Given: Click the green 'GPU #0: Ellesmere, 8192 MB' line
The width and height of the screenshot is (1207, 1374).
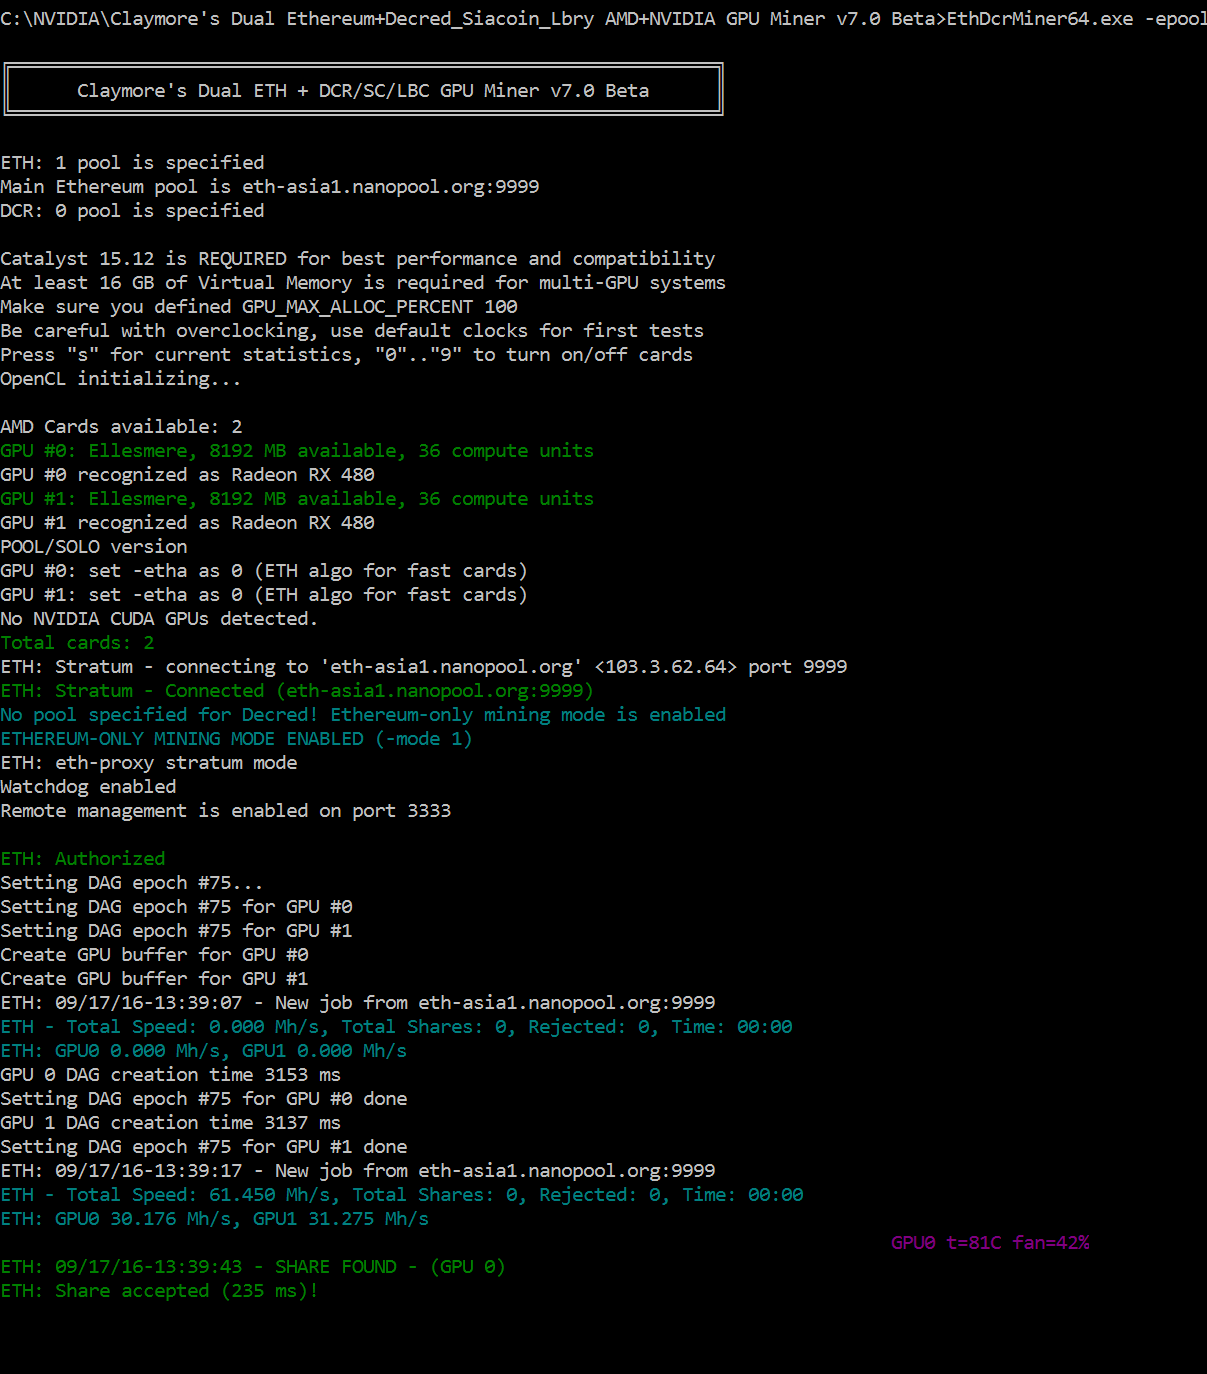Looking at the screenshot, I should coord(297,451).
